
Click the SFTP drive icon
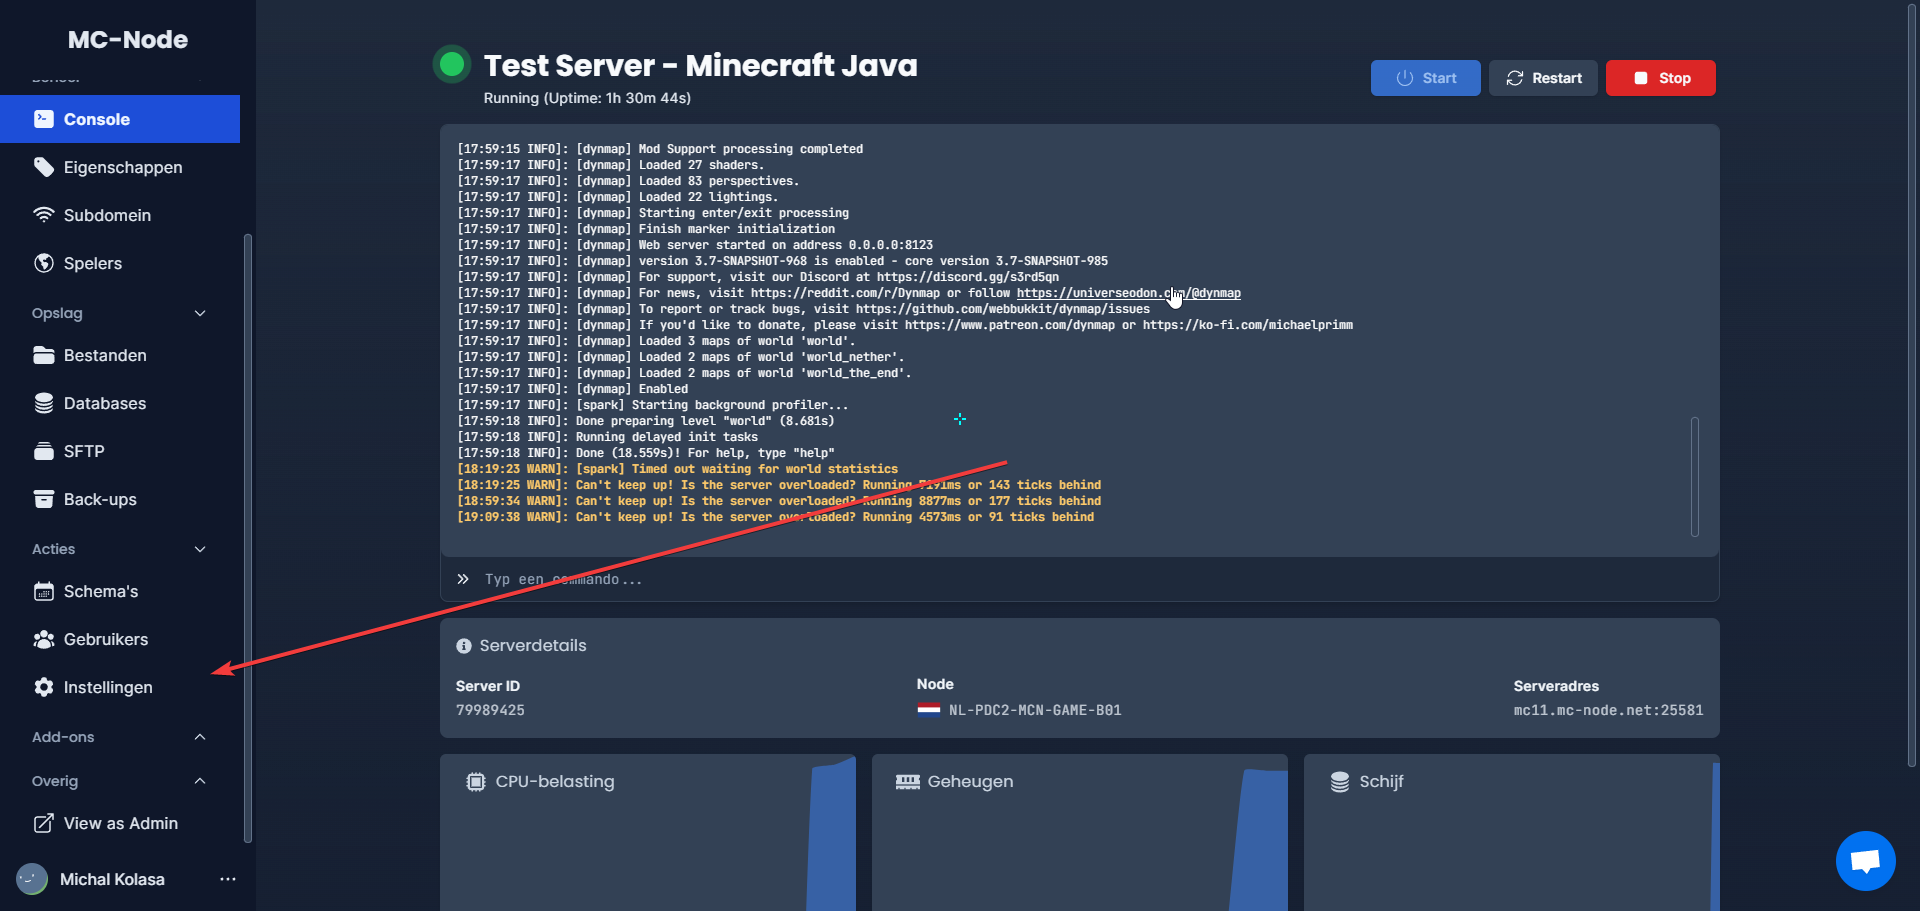tap(43, 451)
